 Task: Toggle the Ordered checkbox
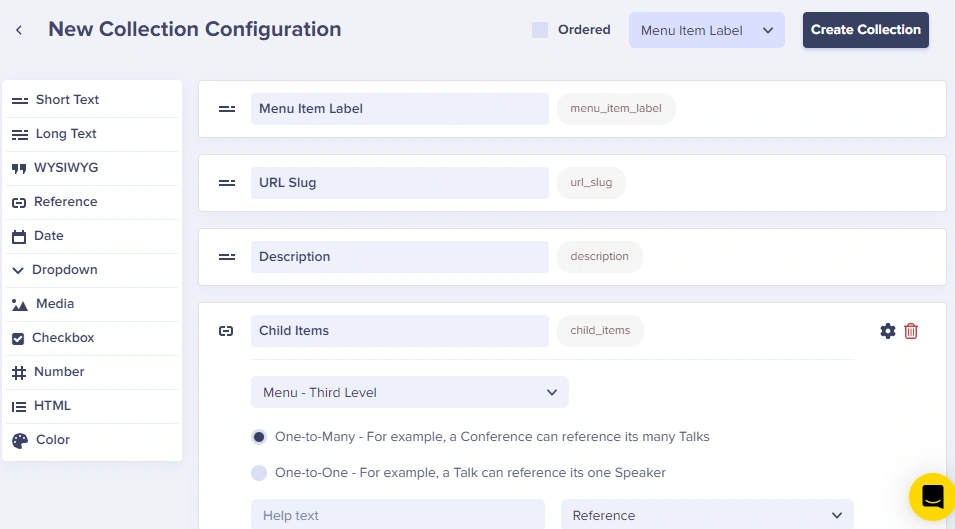pos(540,30)
